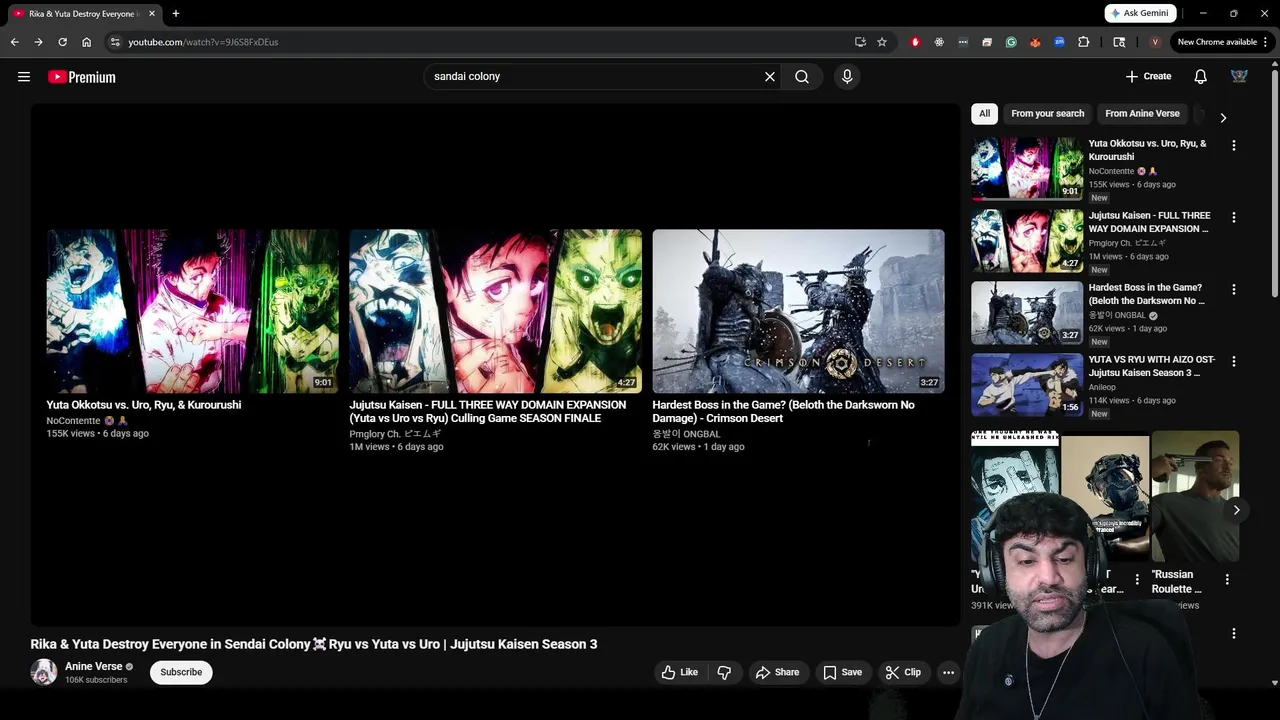Screen dimensions: 1280x720
Task: Start voice search with the microphone icon
Action: click(847, 77)
